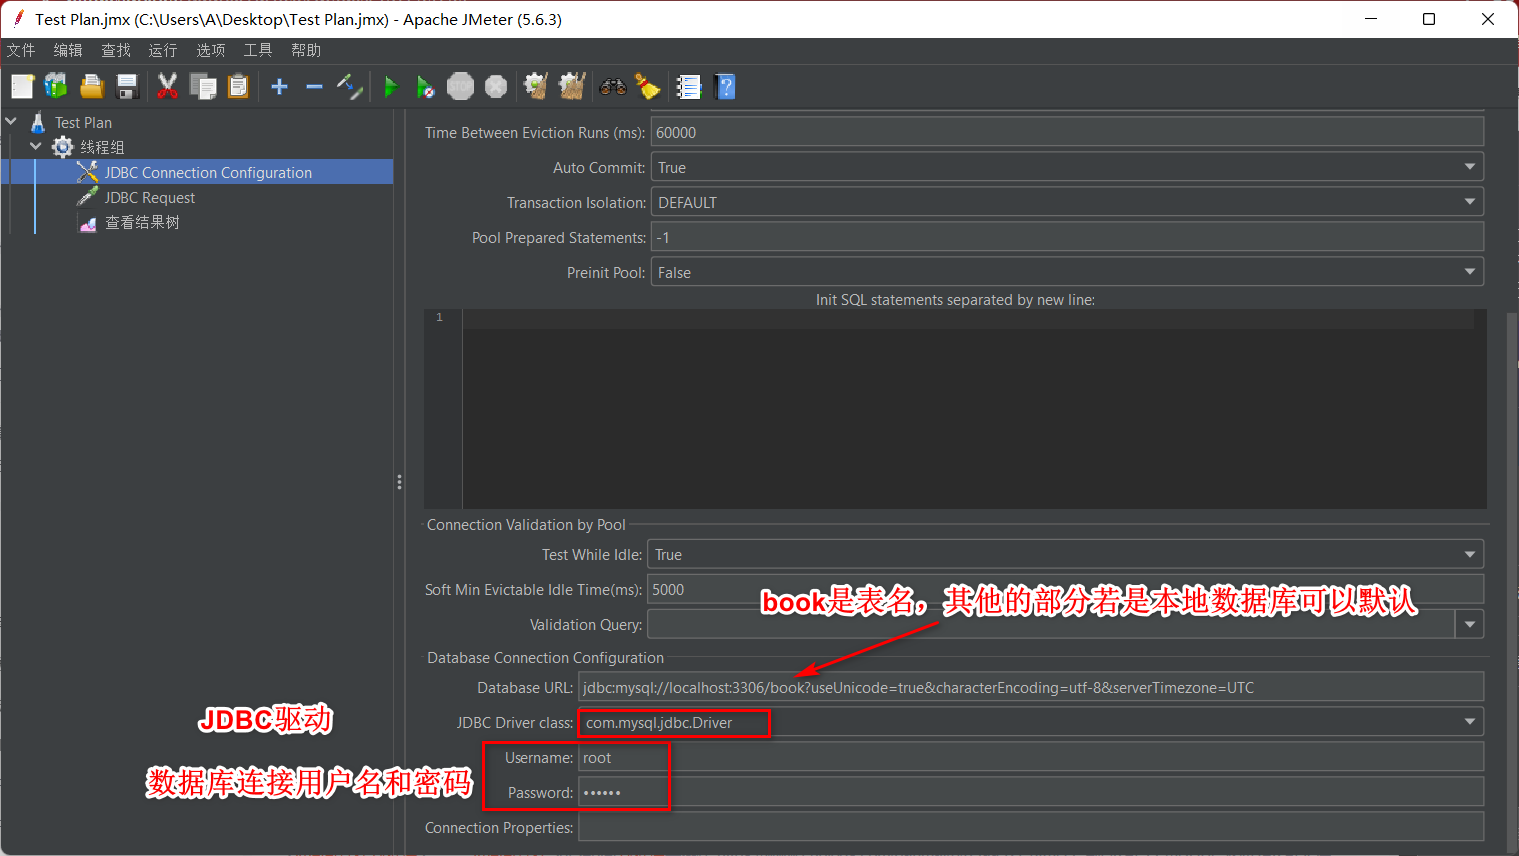
Task: Select the JDBC Request node
Action: (149, 197)
